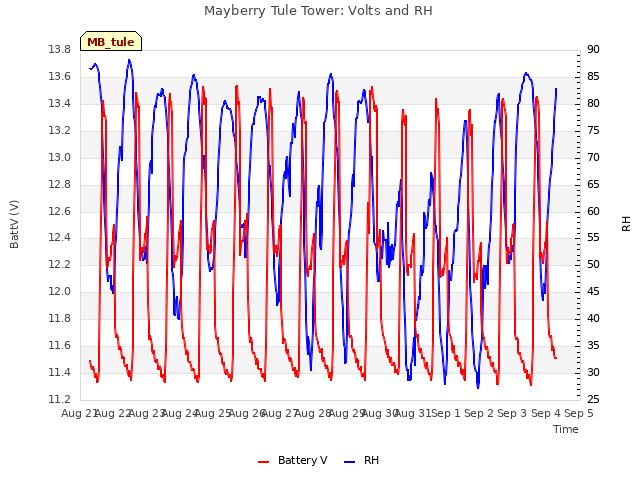The height and width of the screenshot is (480, 640).
Task: Click the 12.6 voltage tick label
Action: click(60, 211)
